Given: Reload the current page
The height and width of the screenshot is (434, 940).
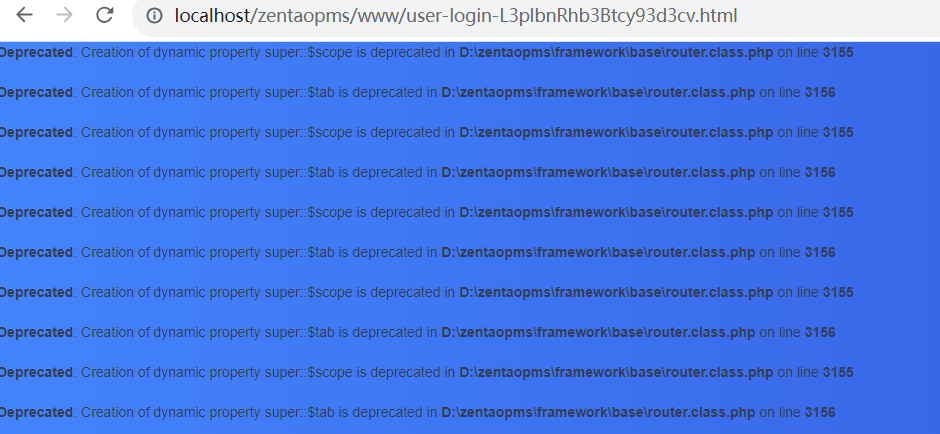Looking at the screenshot, I should [x=104, y=15].
